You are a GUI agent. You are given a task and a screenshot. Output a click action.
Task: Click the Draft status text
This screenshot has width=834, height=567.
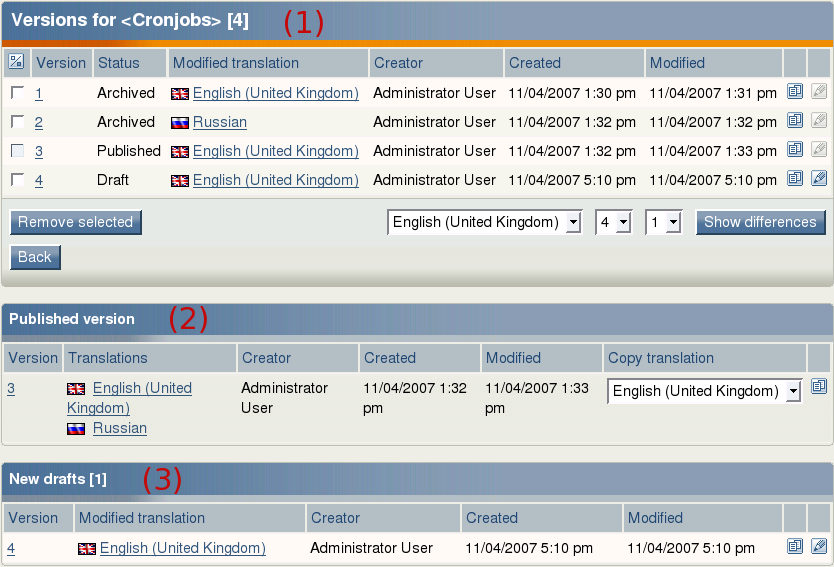[x=113, y=180]
